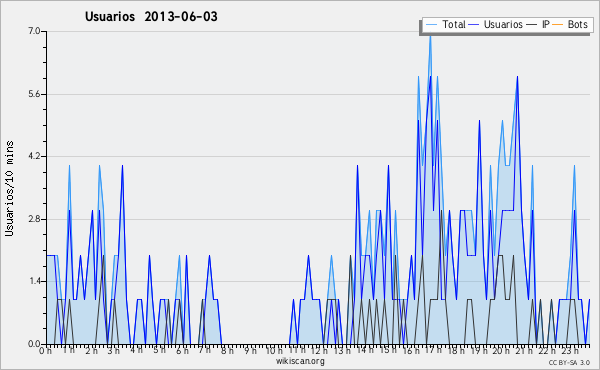Image resolution: width=600 pixels, height=370 pixels.
Task: Click the 'CC BY-SA 3.0' license text
Action: (569, 362)
